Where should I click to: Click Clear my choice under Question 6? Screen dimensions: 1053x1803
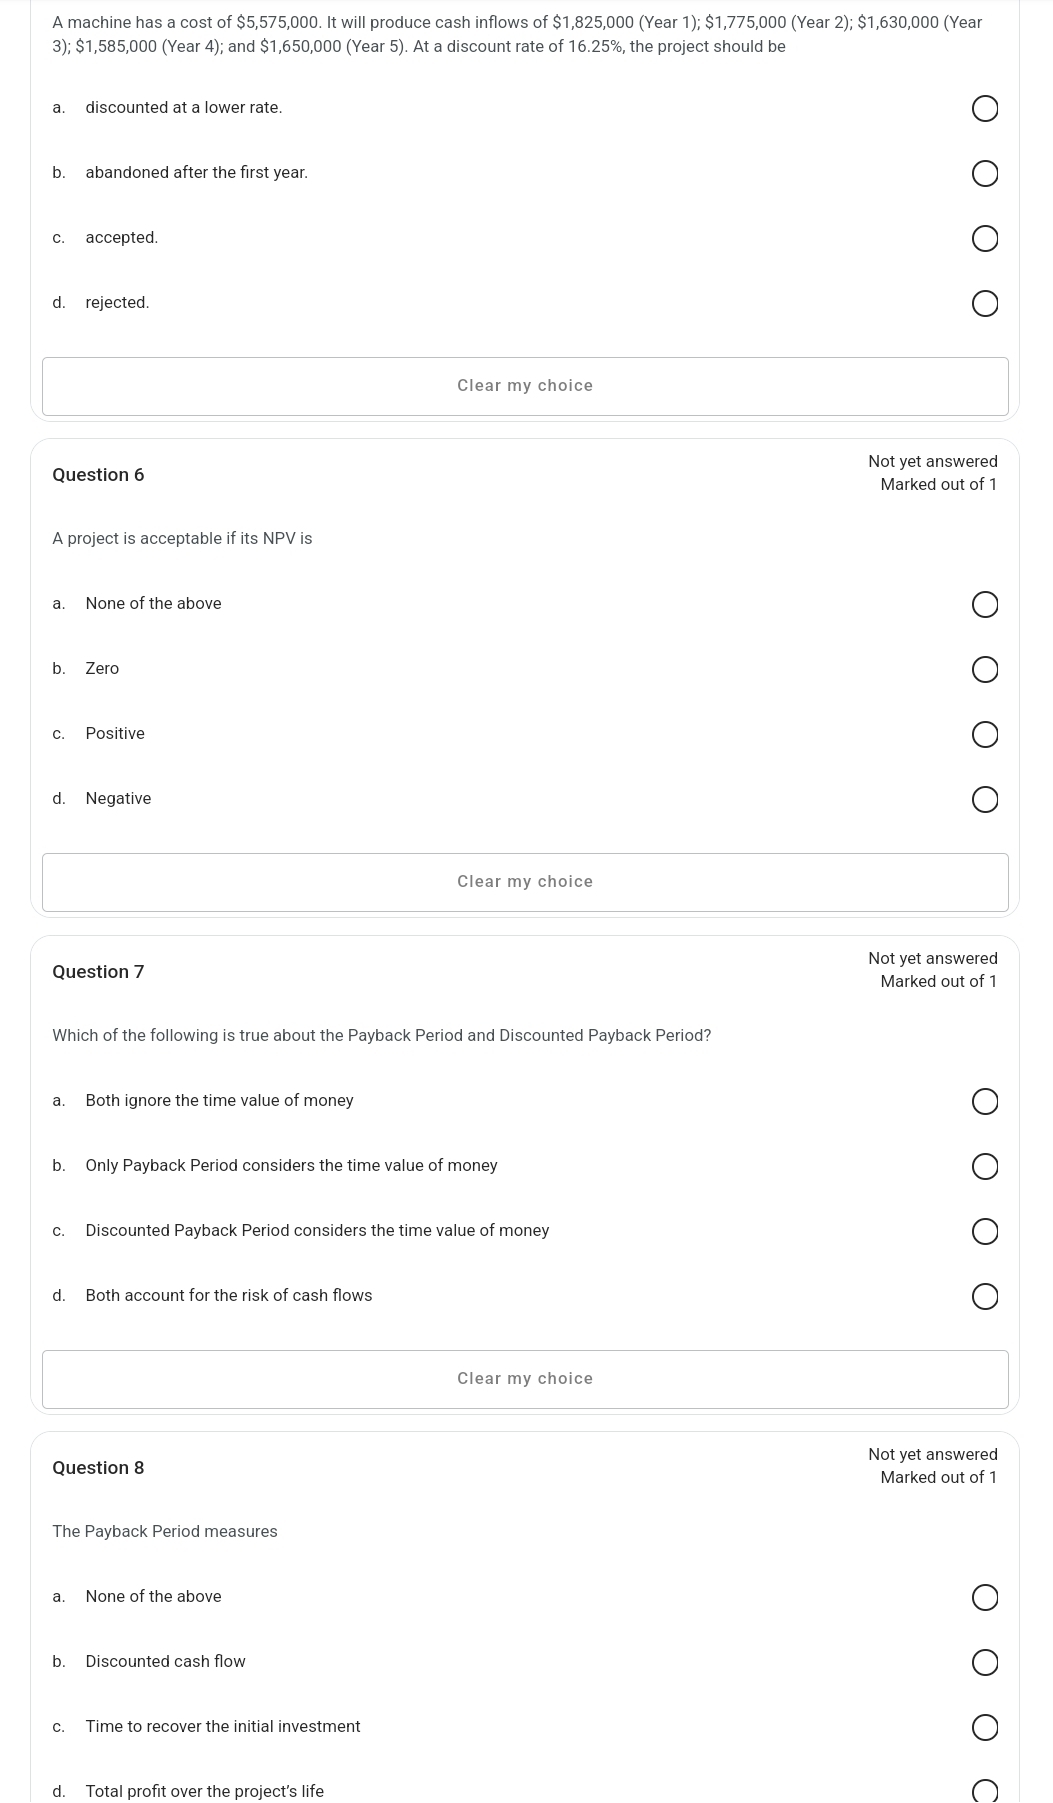(x=525, y=882)
